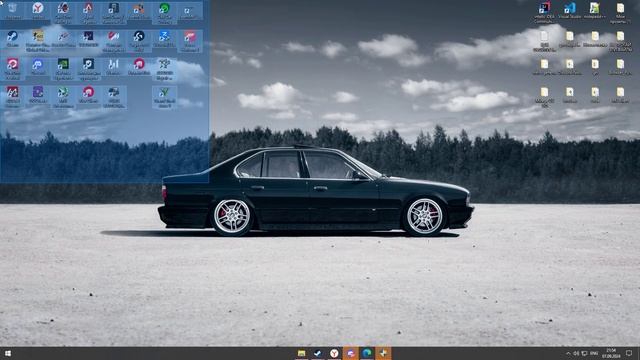Screen dimensions: 640x360
Task: Select the green NVIDIA GeForce Experience shortcut
Action: [63, 68]
